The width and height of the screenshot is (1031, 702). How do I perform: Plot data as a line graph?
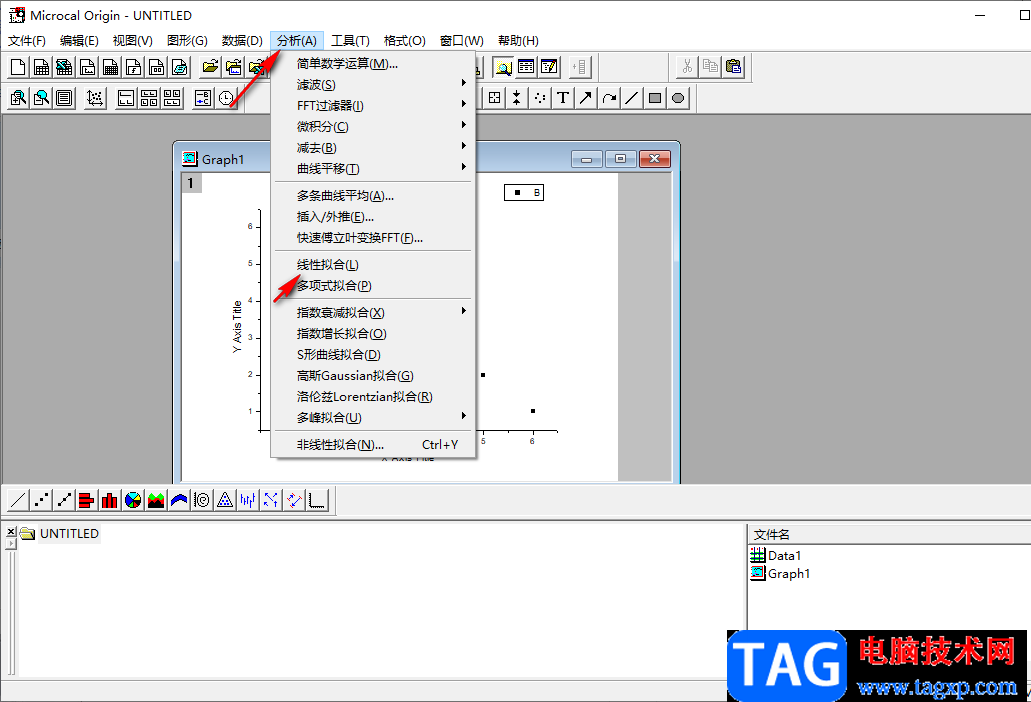coord(18,500)
